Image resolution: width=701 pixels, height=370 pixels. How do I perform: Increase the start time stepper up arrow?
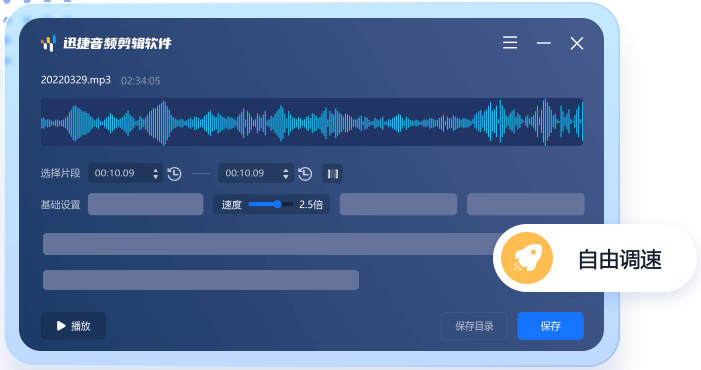(x=155, y=170)
